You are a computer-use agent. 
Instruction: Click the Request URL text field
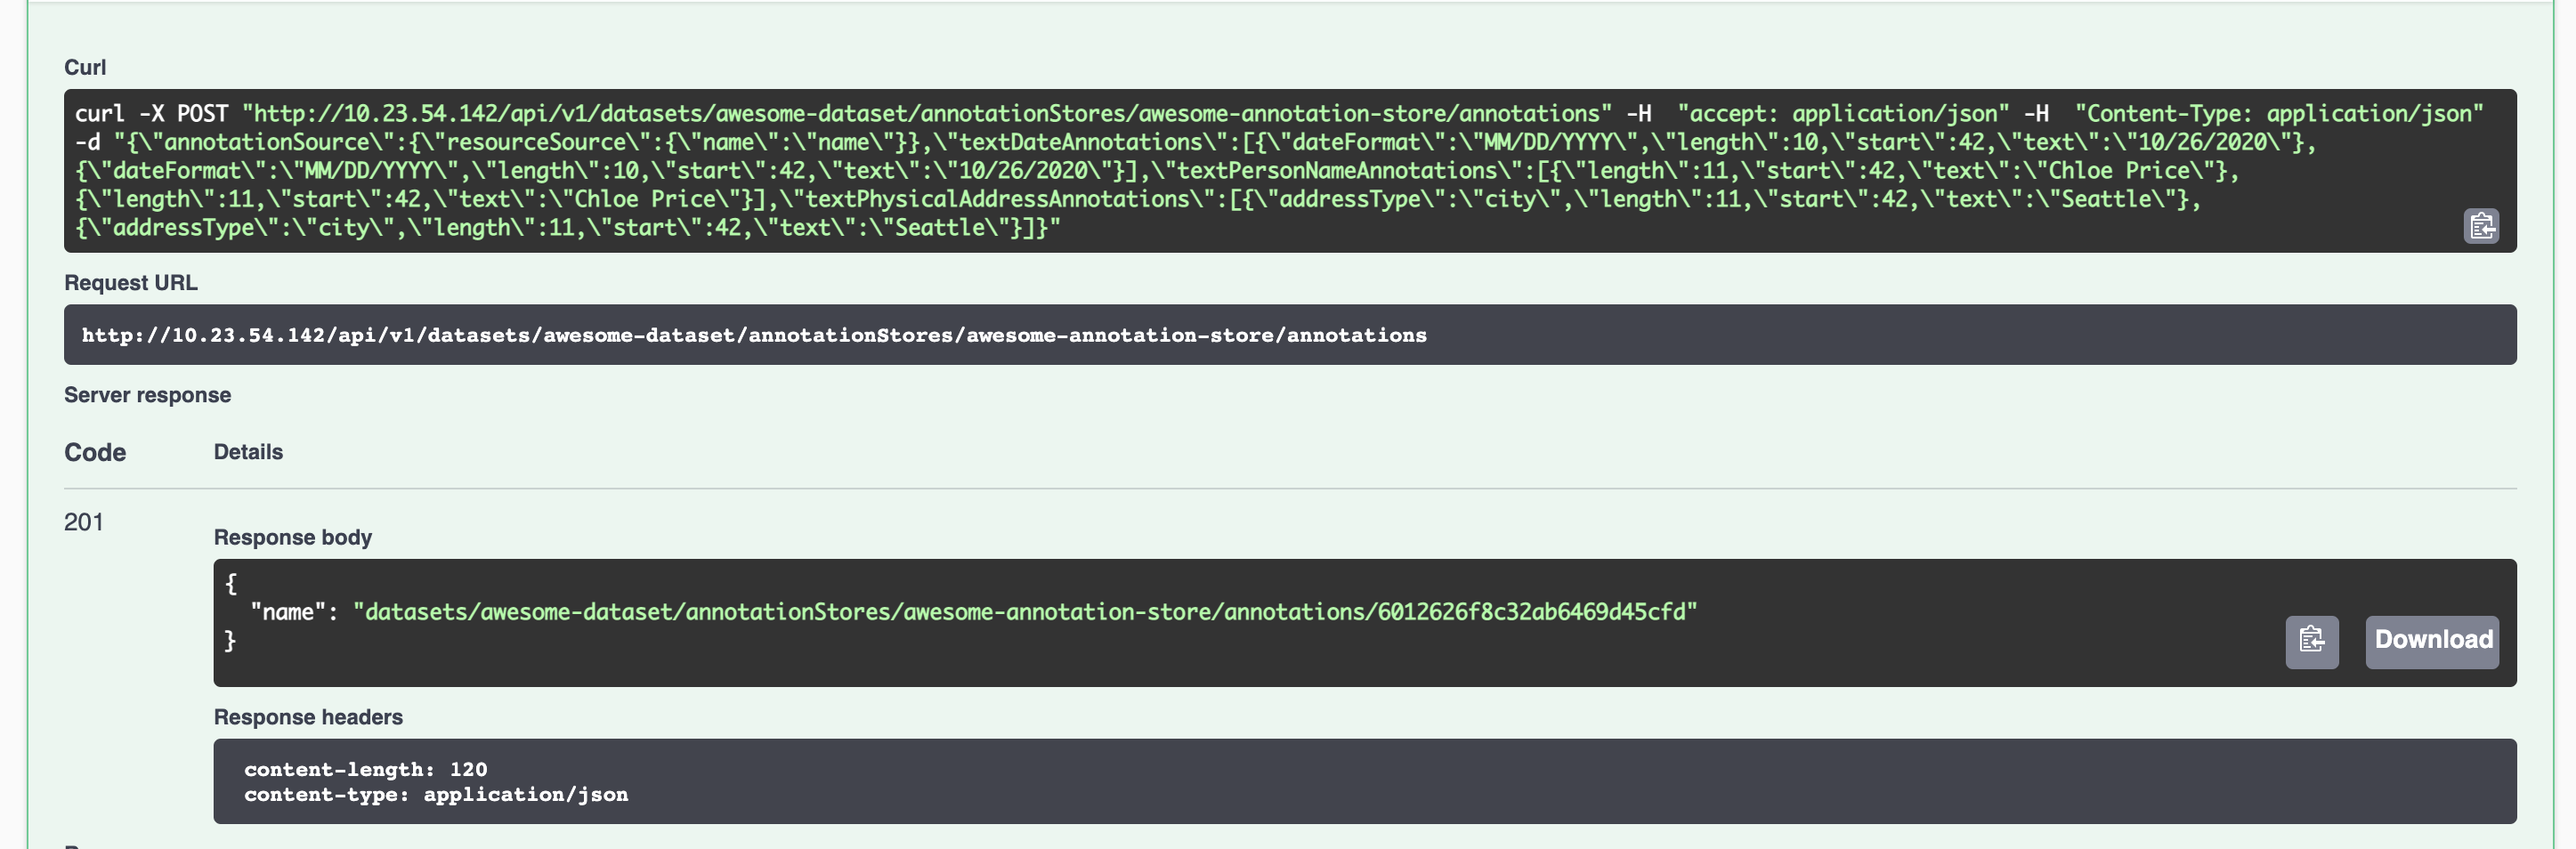[x=1290, y=335]
